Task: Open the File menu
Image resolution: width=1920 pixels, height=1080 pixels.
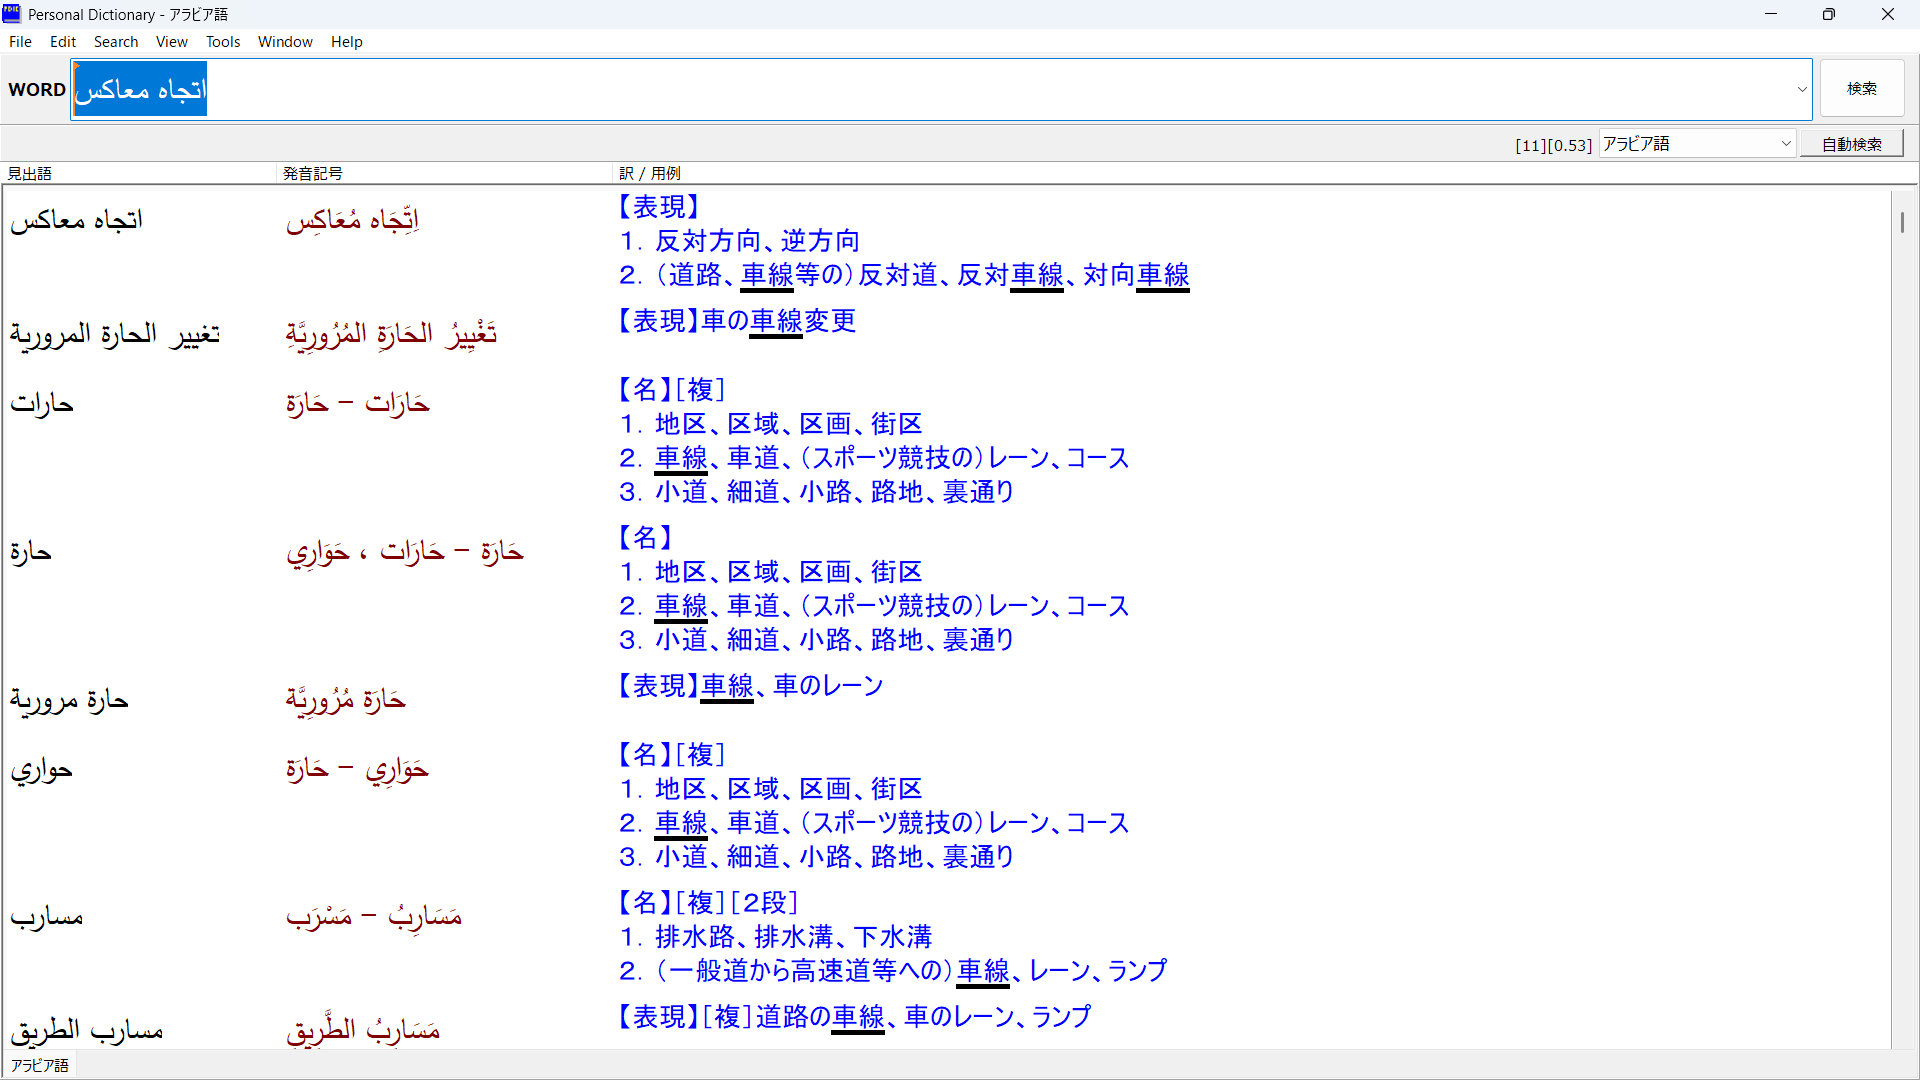Action: click(x=20, y=42)
